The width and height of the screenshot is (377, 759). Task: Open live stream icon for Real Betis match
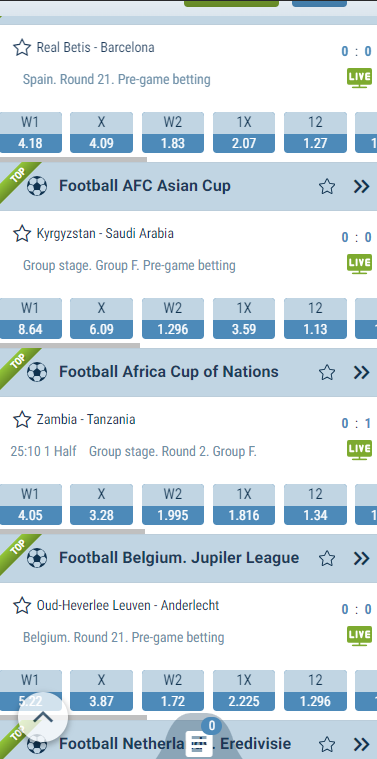[360, 78]
